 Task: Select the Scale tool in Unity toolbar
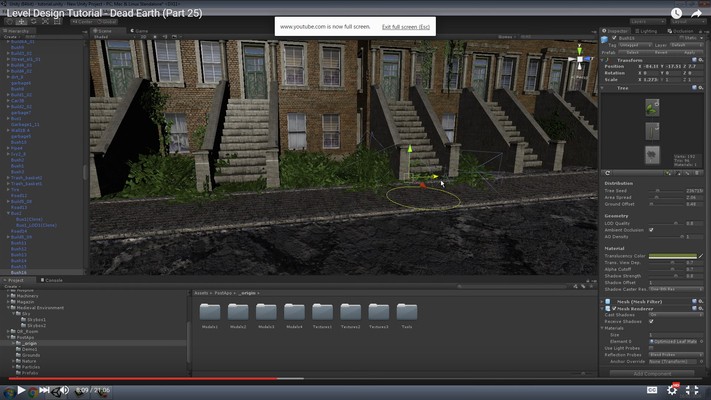[45, 21]
